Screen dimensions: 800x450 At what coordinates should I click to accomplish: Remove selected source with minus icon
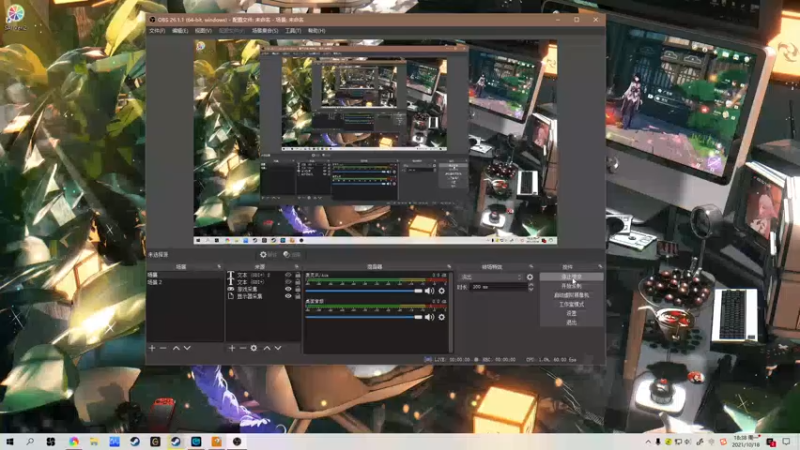[243, 348]
